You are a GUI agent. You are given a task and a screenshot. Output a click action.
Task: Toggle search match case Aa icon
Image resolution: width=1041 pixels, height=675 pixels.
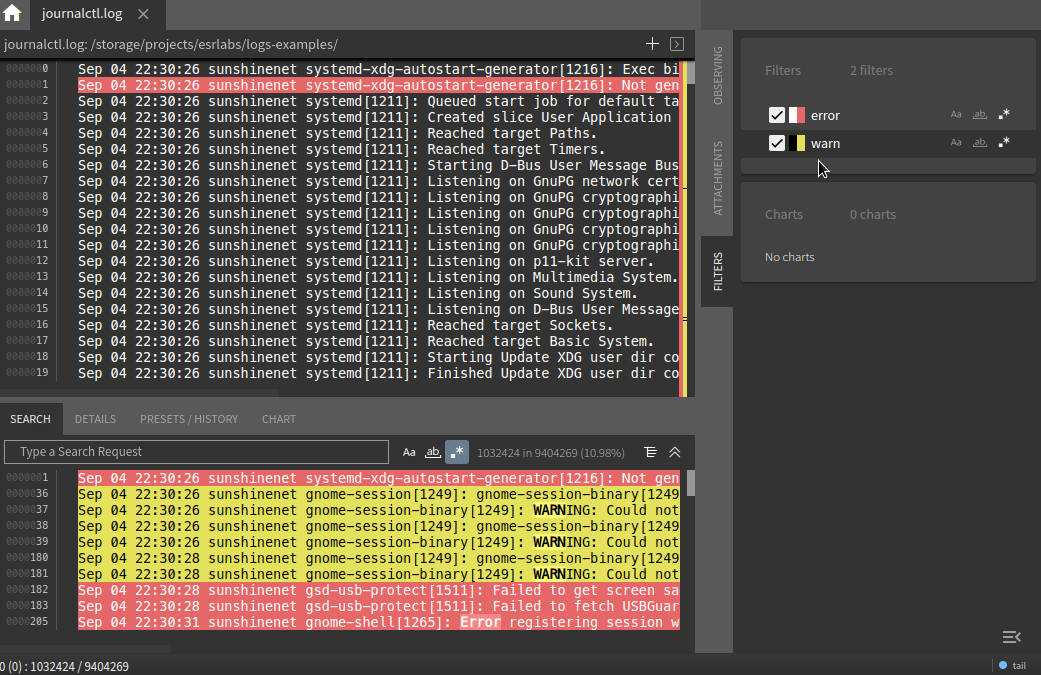point(409,452)
